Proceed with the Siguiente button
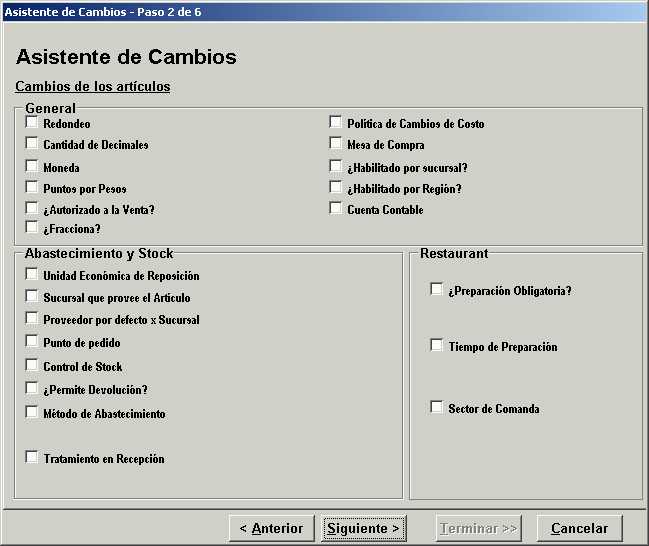The image size is (649, 546). (363, 528)
